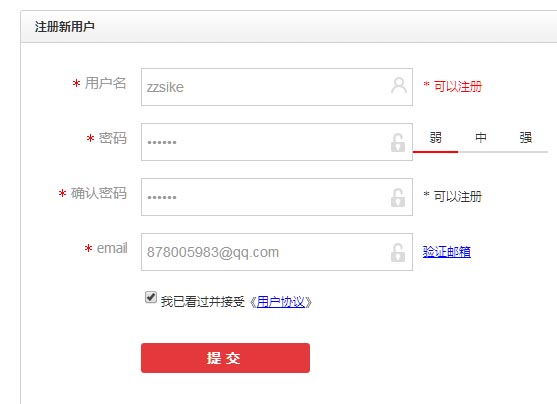
Task: Click the user silhouette icon in username field
Action: 399,85
